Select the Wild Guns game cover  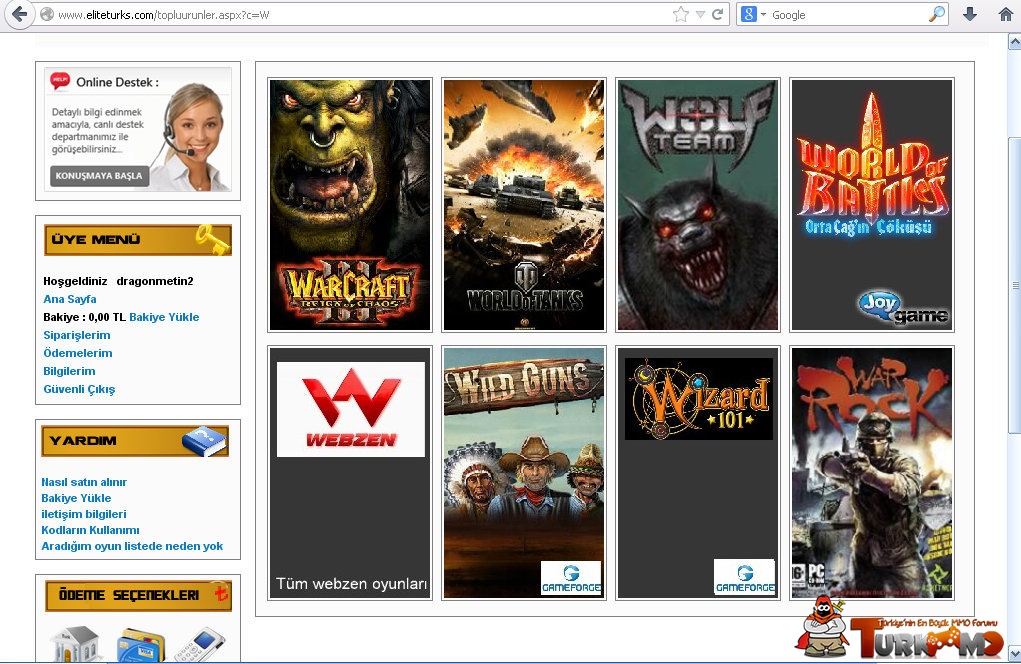coord(524,473)
